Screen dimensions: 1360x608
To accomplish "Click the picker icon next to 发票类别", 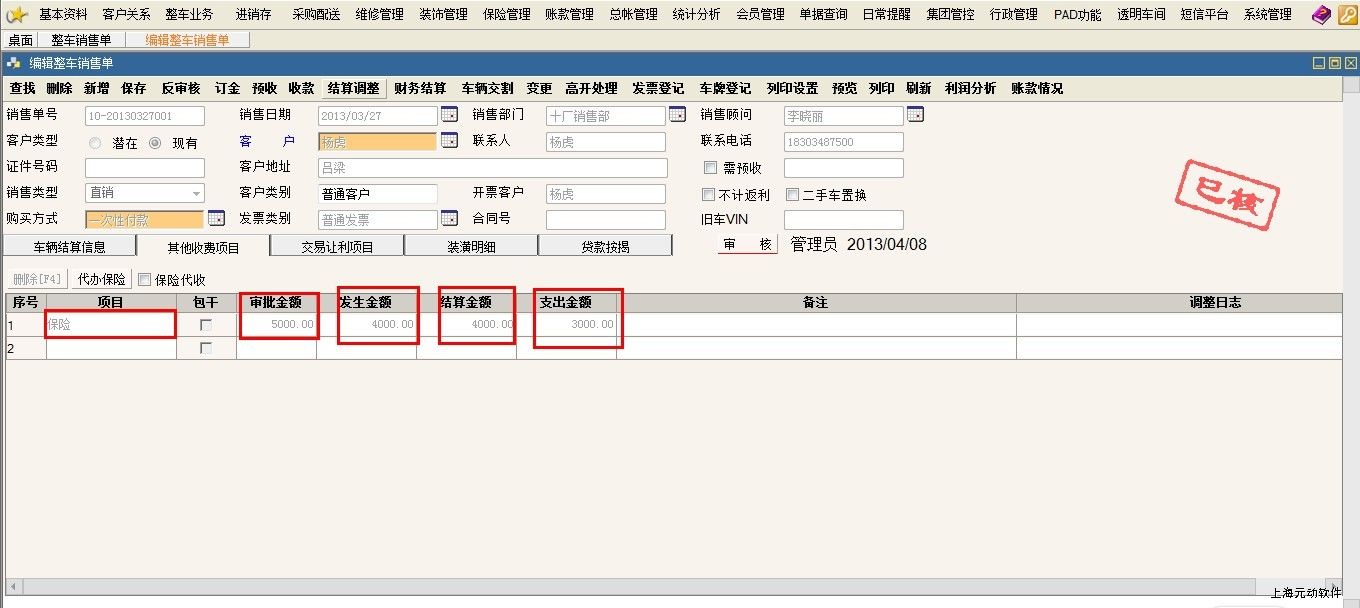I will click(x=449, y=219).
